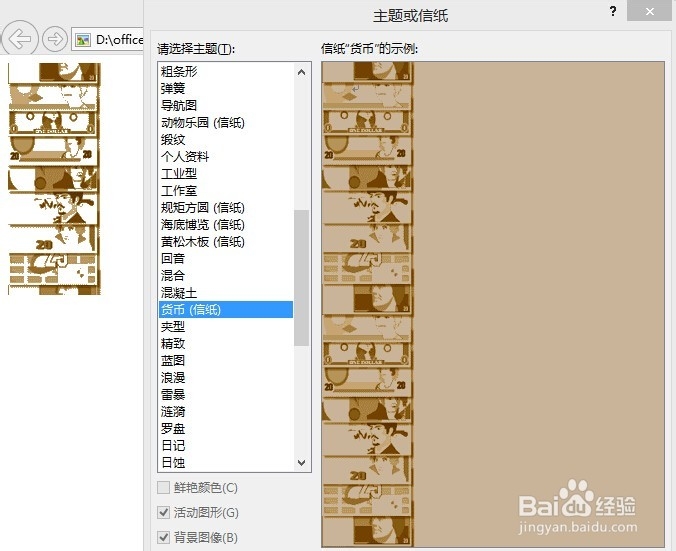Select the 黄松木板 (信纸) theme
This screenshot has width=676, height=551.
(226, 241)
